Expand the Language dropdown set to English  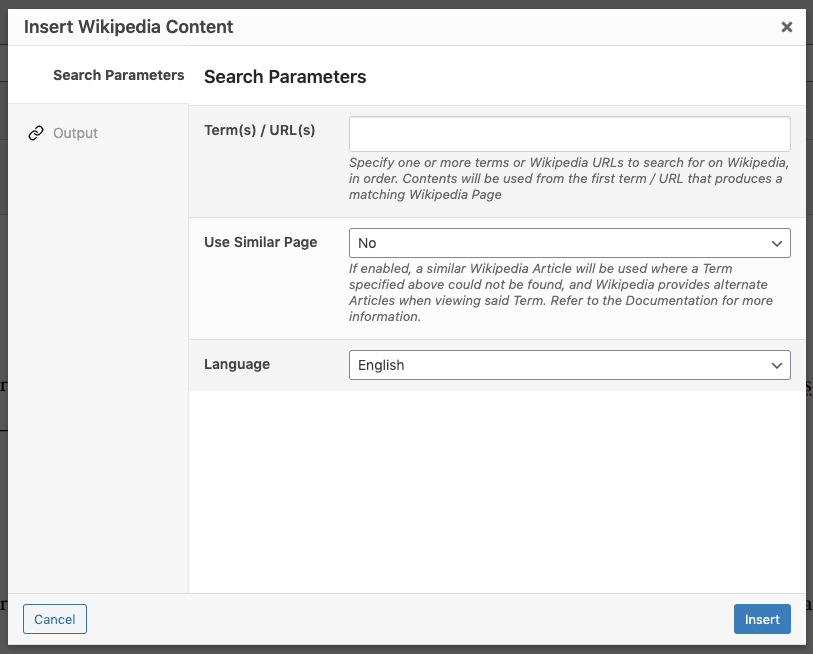[569, 365]
